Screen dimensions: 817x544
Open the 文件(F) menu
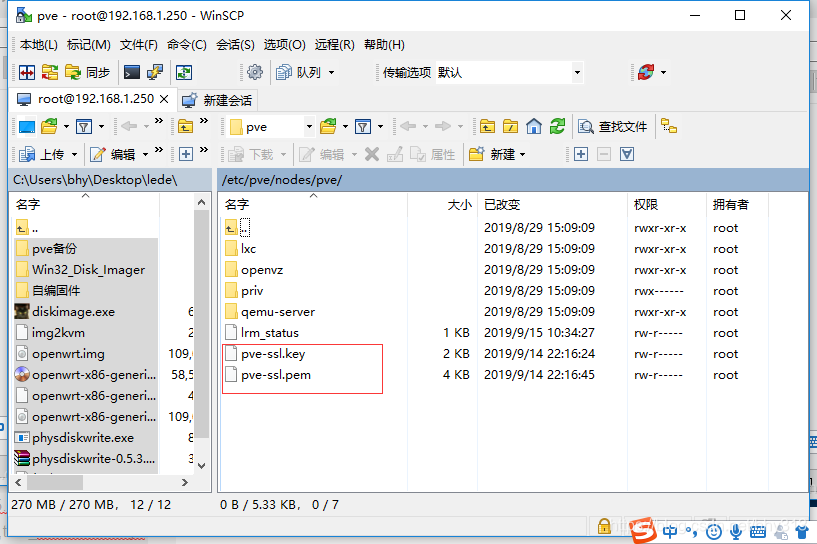click(x=139, y=45)
